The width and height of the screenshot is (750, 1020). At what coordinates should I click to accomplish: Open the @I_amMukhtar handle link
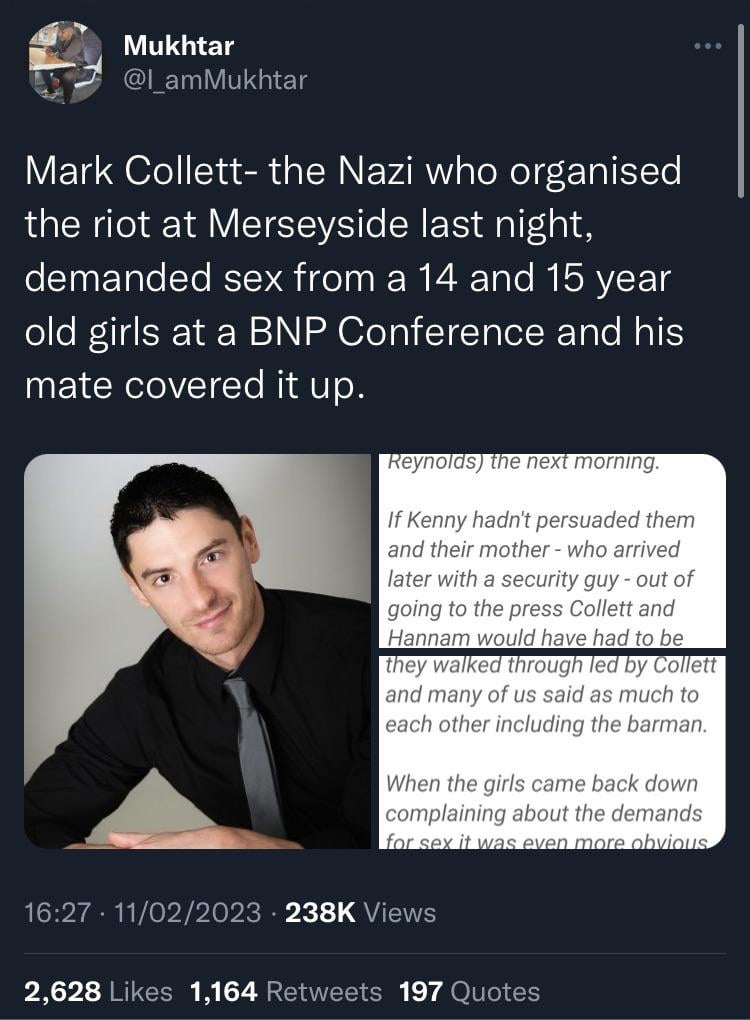click(215, 80)
